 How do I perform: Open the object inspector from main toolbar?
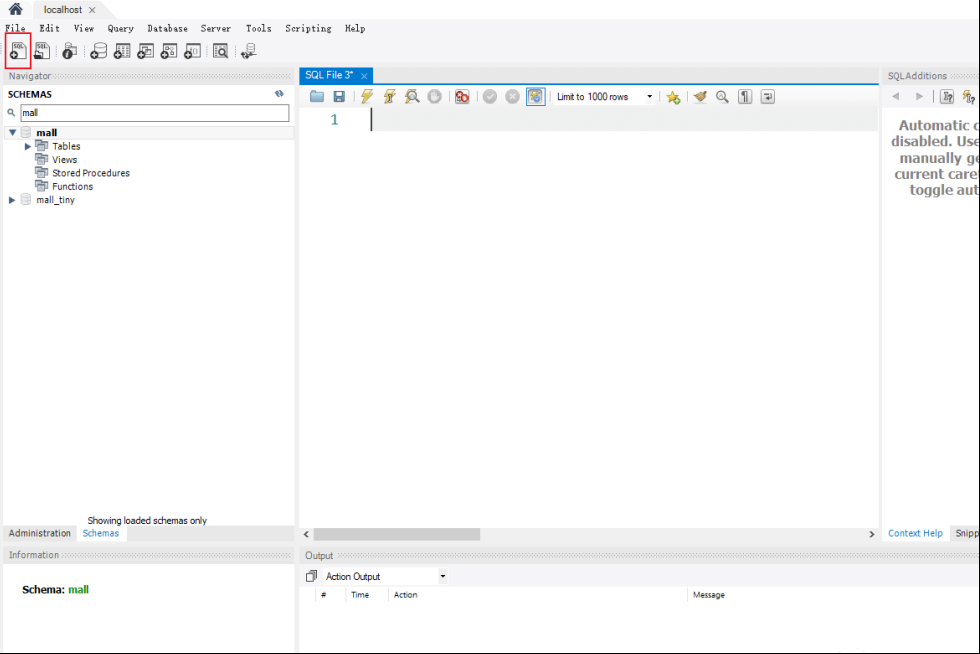tap(69, 51)
